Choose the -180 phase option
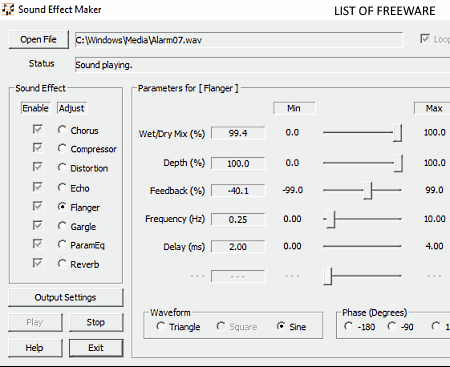450x367 pixels. (x=349, y=326)
